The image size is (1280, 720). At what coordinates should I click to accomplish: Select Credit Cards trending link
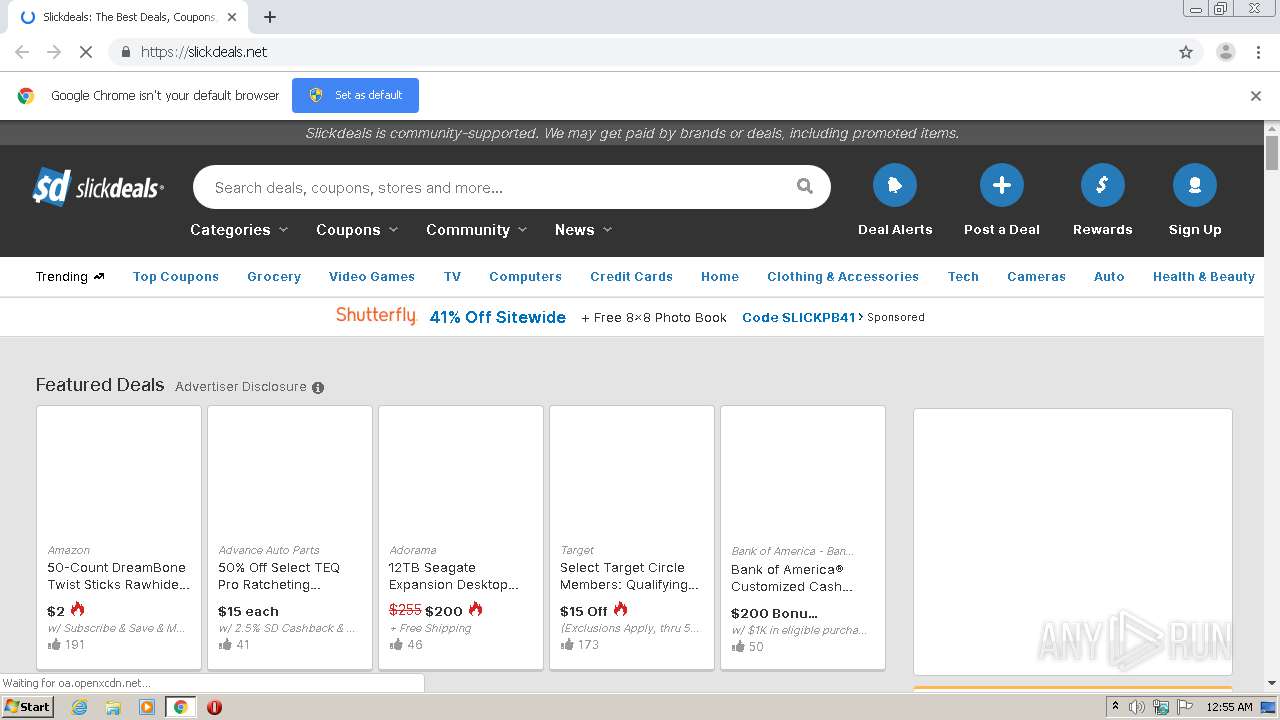[x=631, y=277]
